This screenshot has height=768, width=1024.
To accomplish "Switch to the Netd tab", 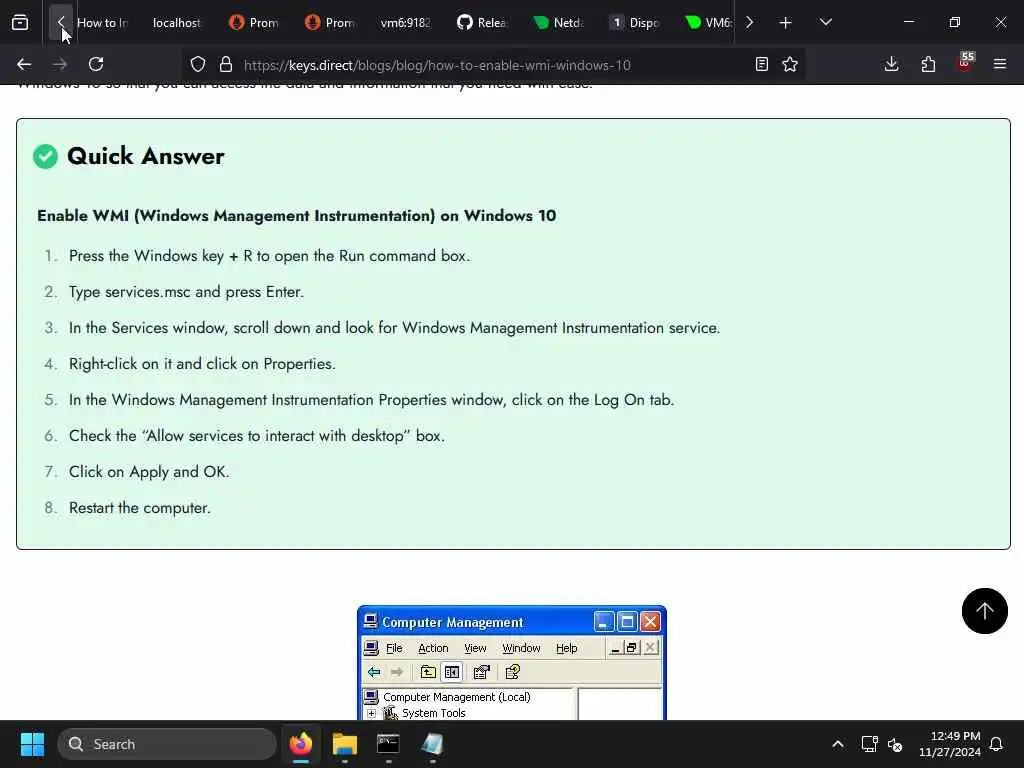I will (x=558, y=23).
